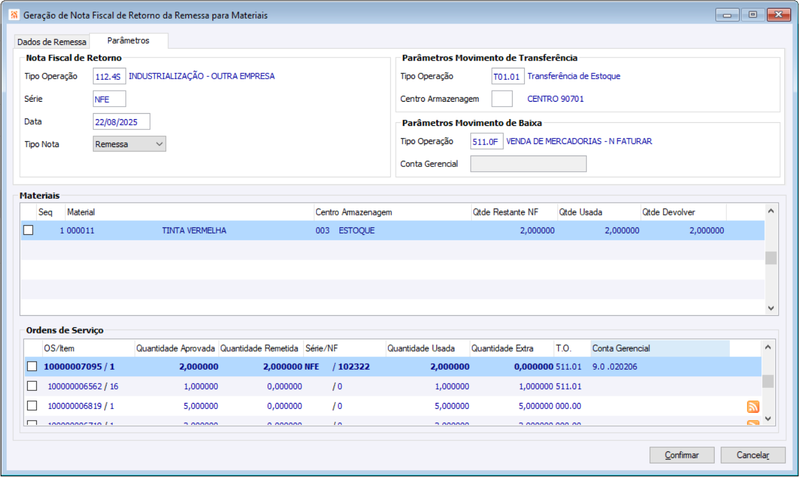The image size is (800, 478).
Task: Check the 10000007095 / 1 order checkbox
Action: point(32,366)
